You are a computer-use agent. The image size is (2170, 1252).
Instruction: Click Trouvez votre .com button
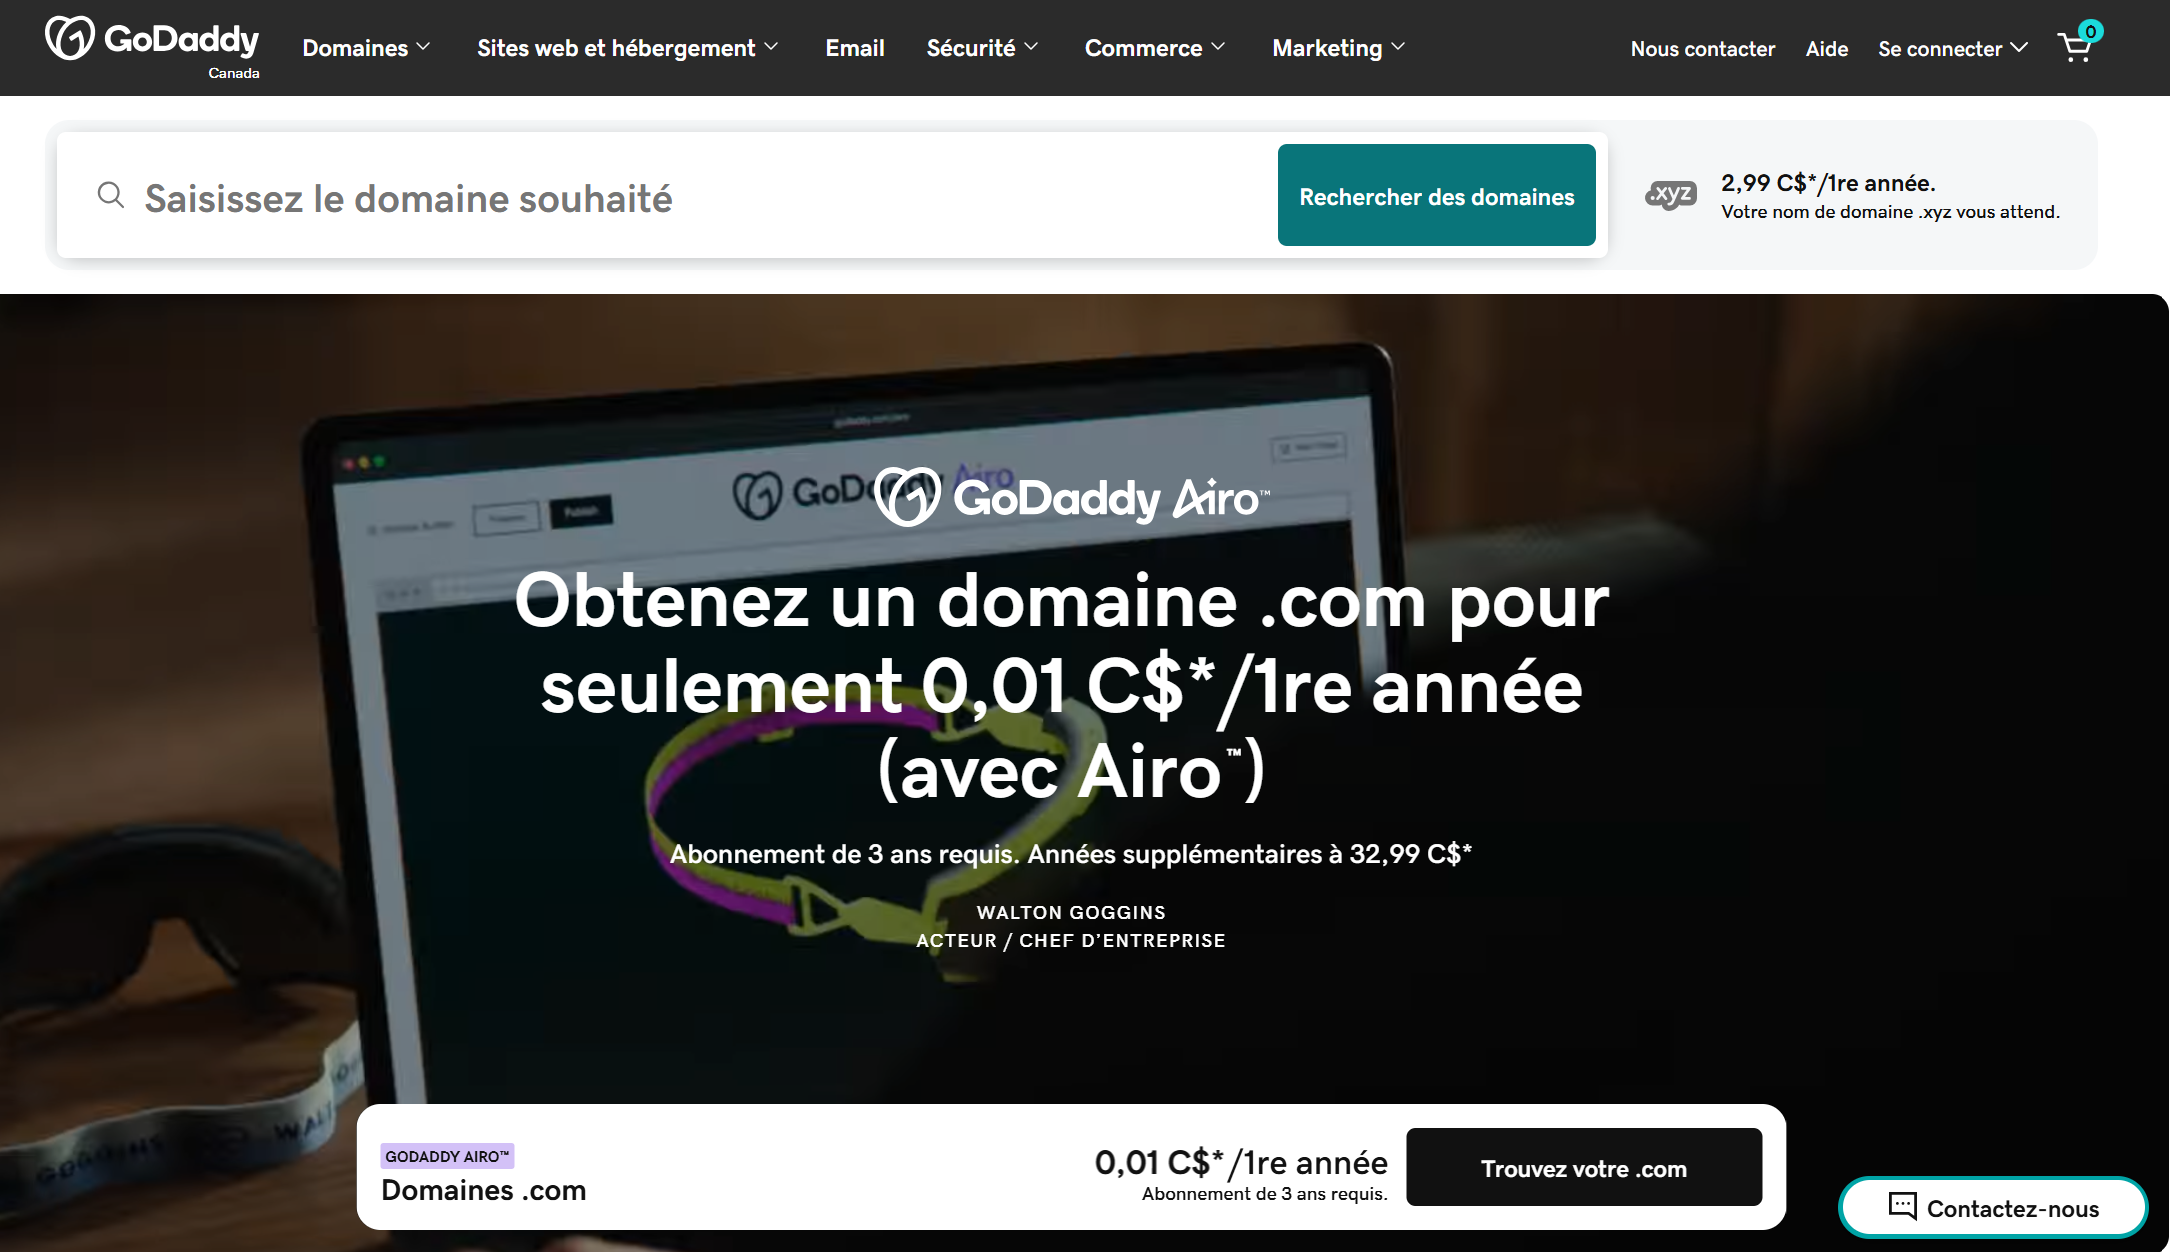click(1584, 1167)
